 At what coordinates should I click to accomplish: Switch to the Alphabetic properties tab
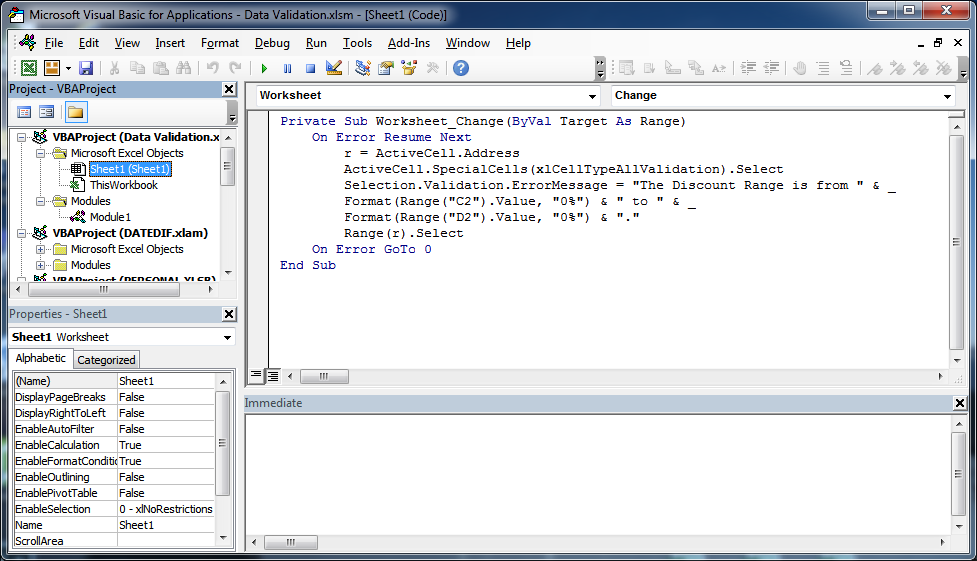tap(41, 358)
